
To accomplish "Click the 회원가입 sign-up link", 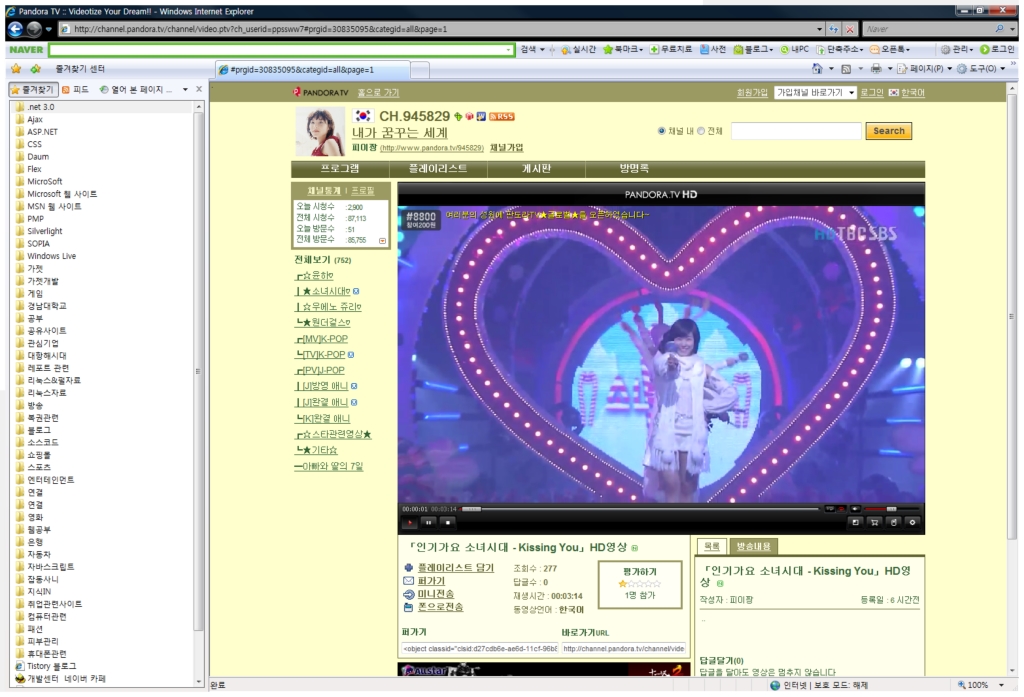I will click(x=752, y=93).
